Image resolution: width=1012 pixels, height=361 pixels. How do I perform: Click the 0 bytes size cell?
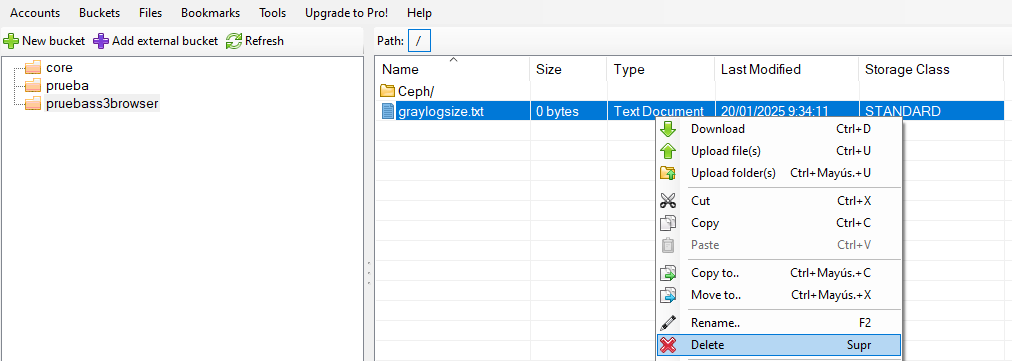coord(558,111)
